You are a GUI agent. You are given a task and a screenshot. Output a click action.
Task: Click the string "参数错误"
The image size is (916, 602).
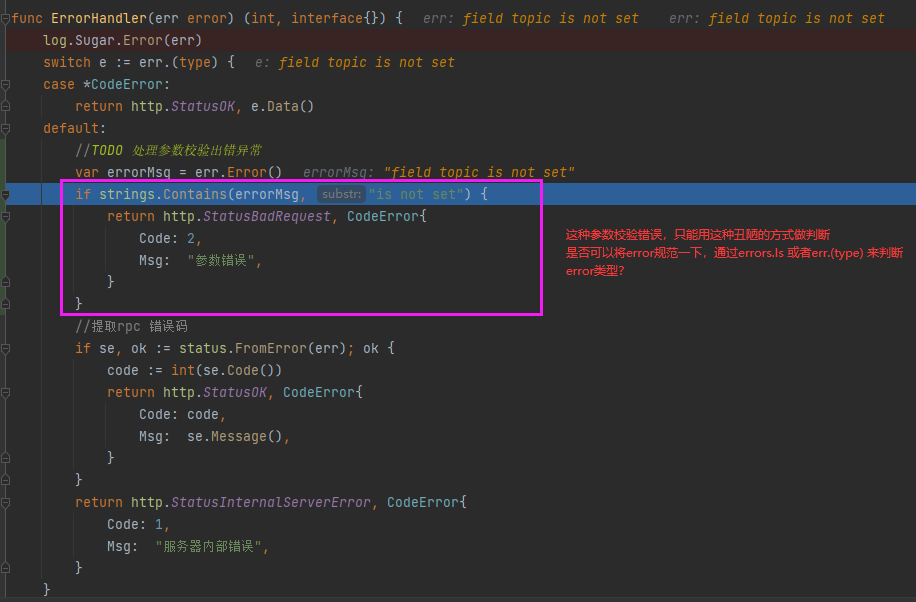[221, 261]
